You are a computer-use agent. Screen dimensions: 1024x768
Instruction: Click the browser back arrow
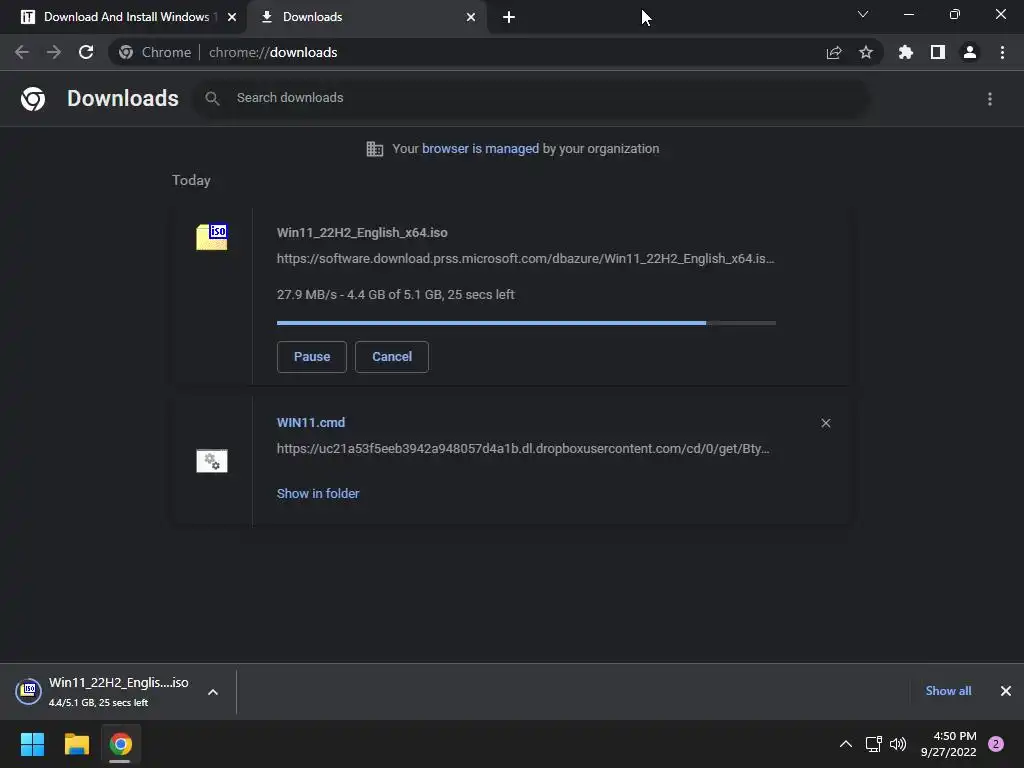22,52
